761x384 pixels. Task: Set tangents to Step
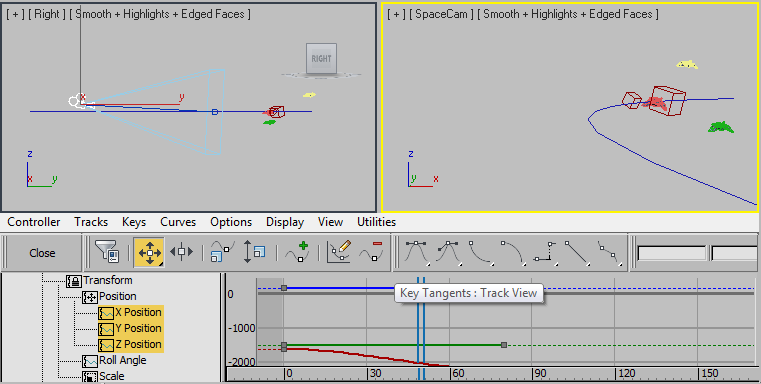[545, 252]
